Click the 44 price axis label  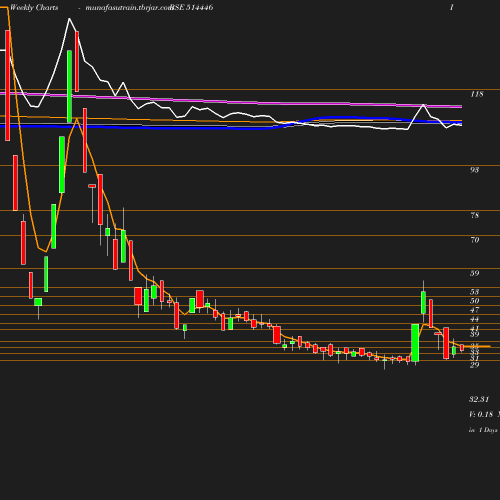point(474,319)
